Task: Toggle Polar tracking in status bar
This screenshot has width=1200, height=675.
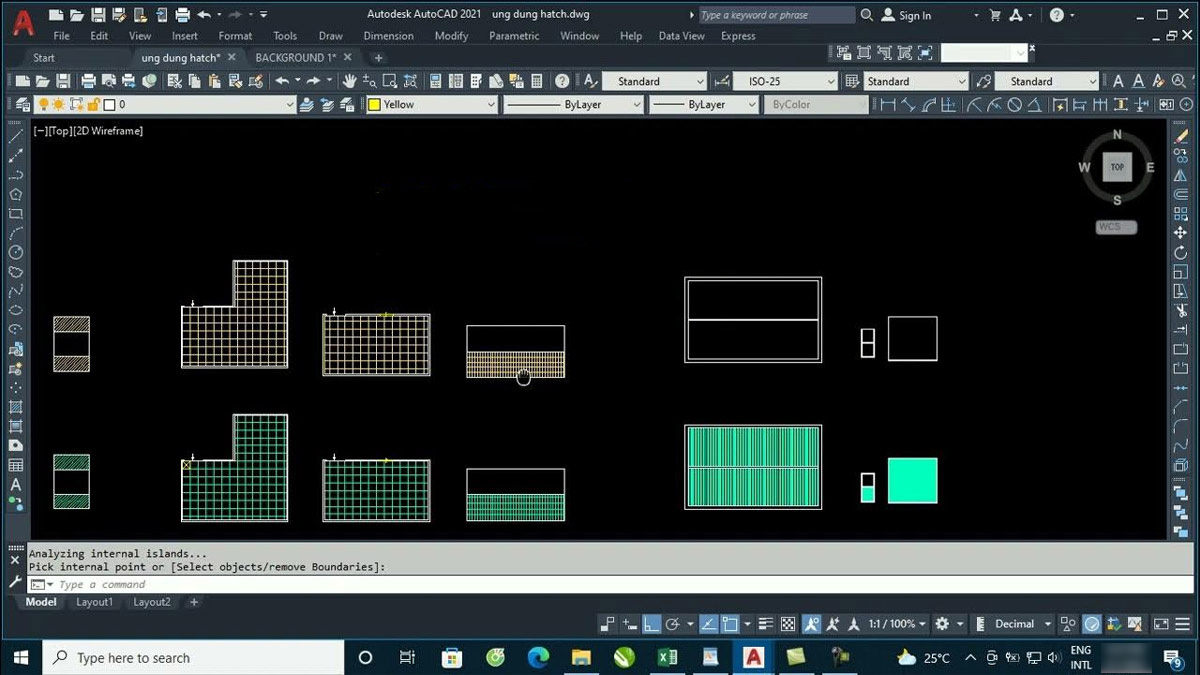Action: click(x=673, y=624)
